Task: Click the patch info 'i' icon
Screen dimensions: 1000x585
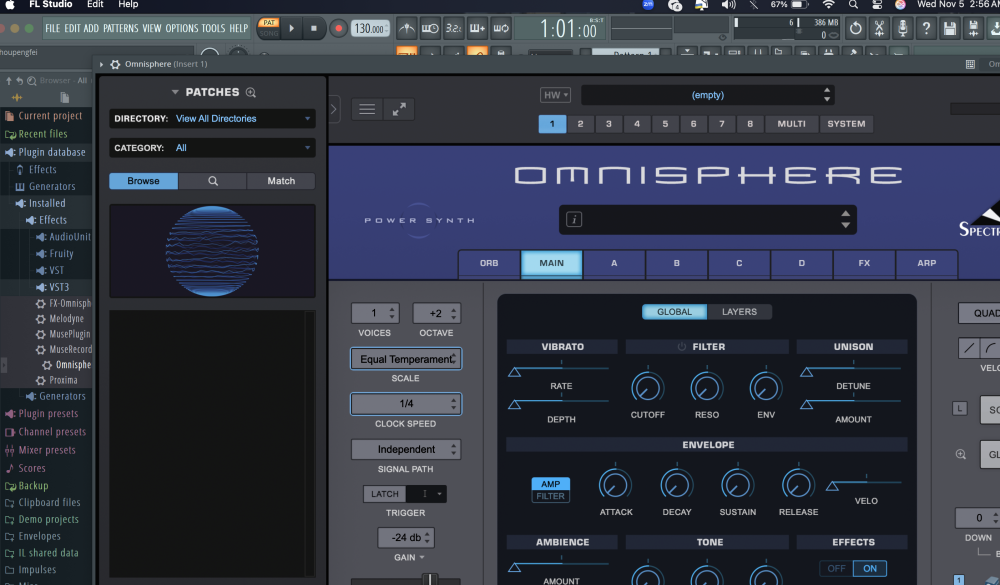Action: click(x=575, y=220)
